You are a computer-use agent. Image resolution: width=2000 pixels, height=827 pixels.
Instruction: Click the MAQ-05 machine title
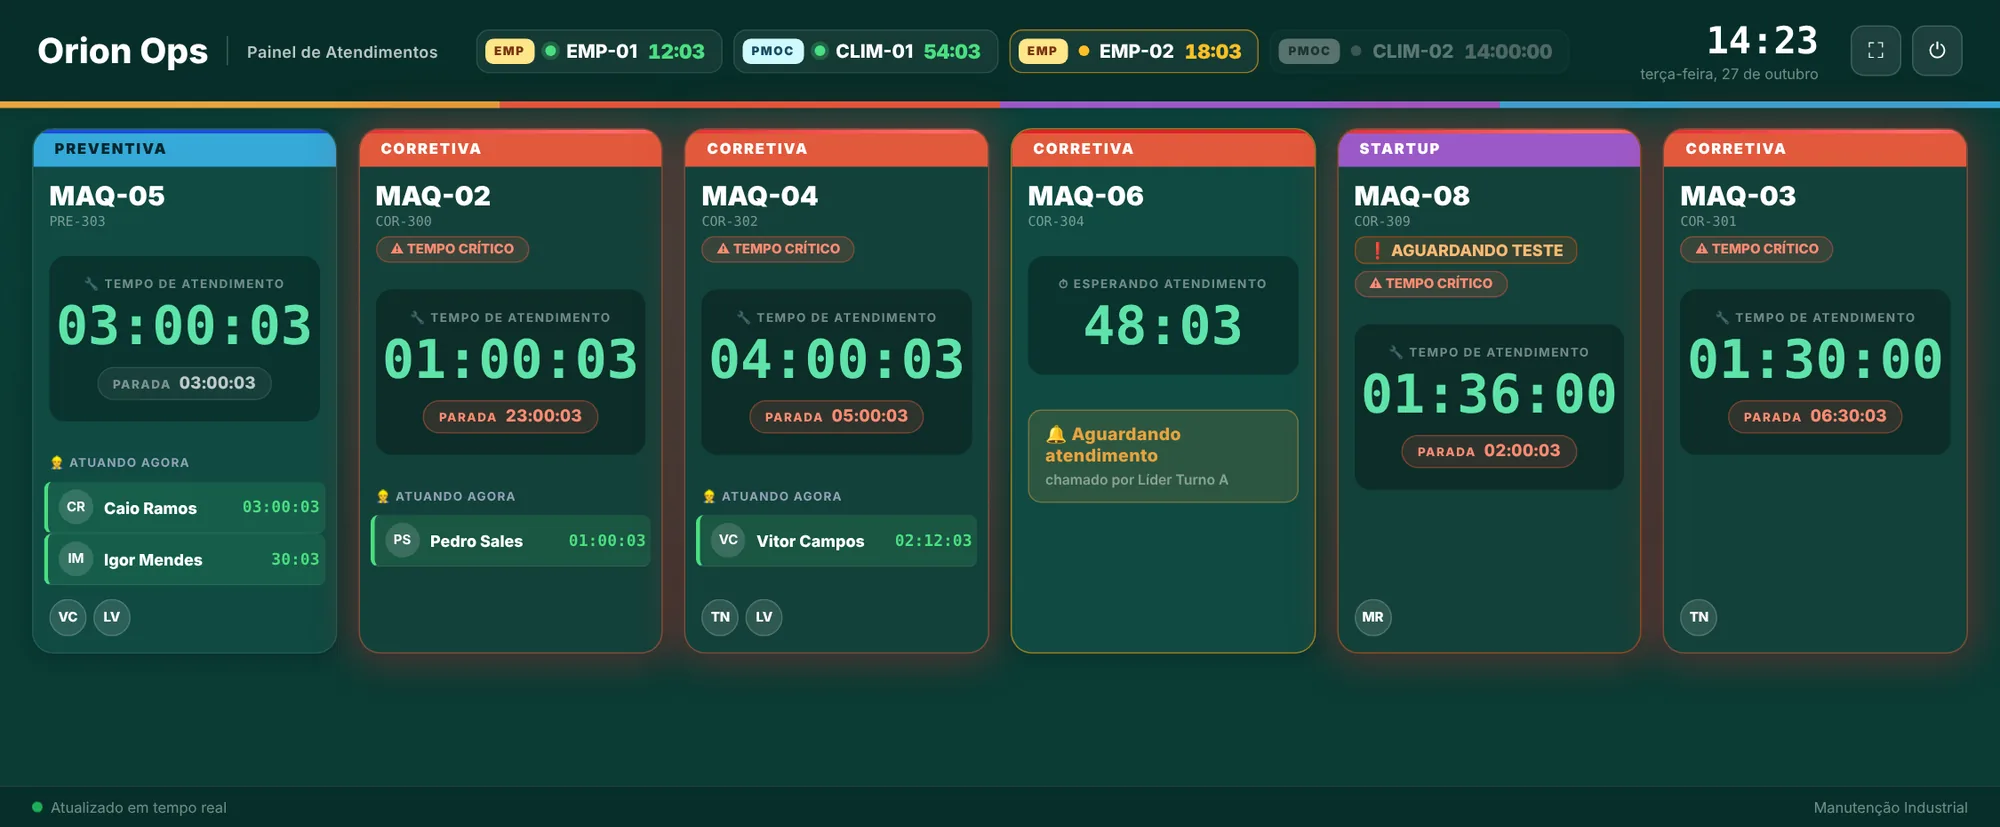[x=107, y=196]
